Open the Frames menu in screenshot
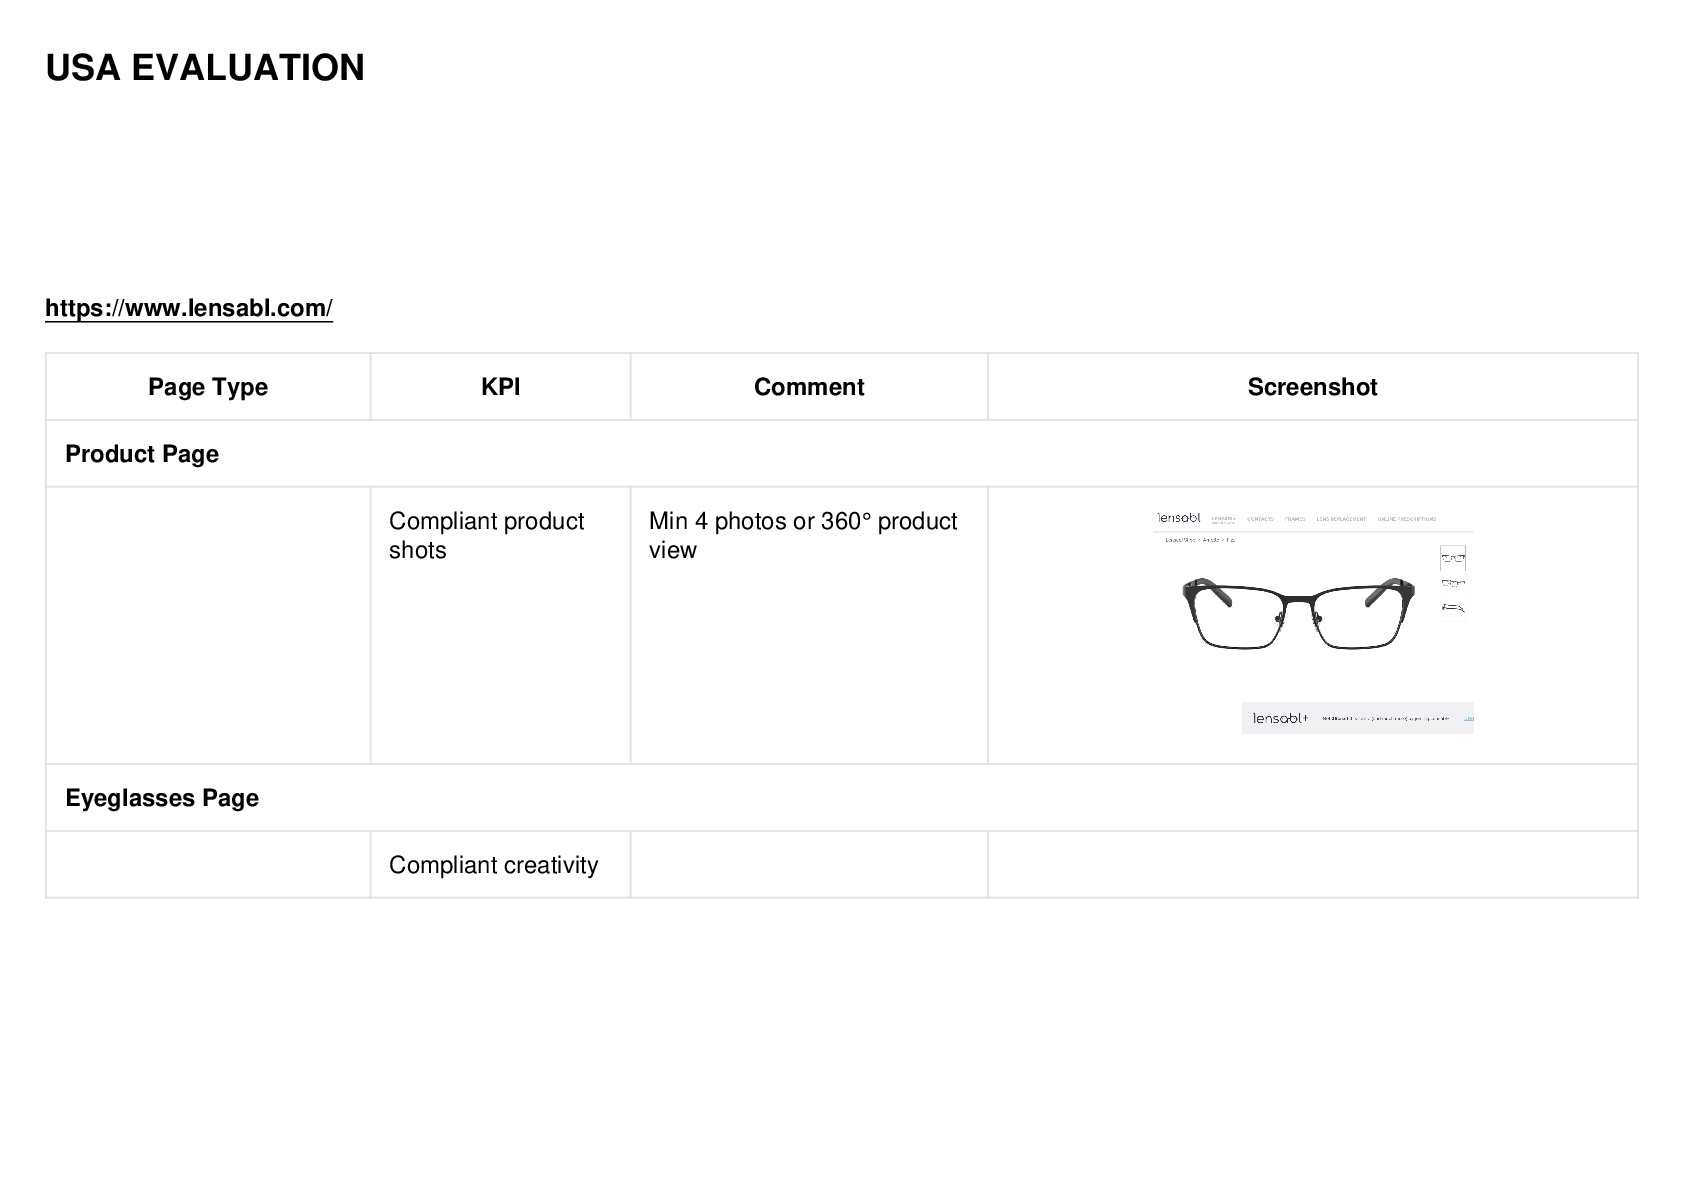The height and width of the screenshot is (1191, 1684). click(x=1295, y=519)
